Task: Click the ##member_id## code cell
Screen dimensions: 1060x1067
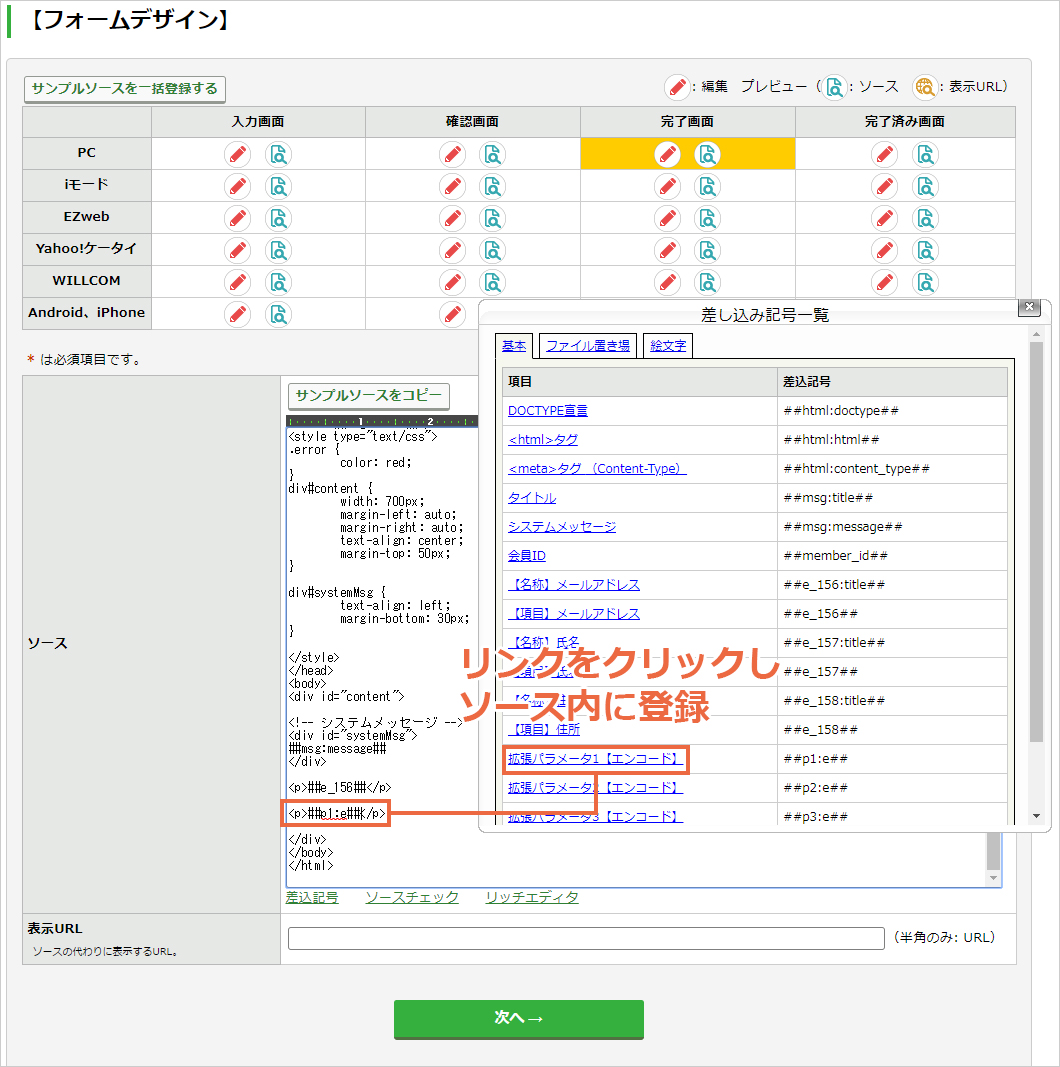Action: pos(892,556)
